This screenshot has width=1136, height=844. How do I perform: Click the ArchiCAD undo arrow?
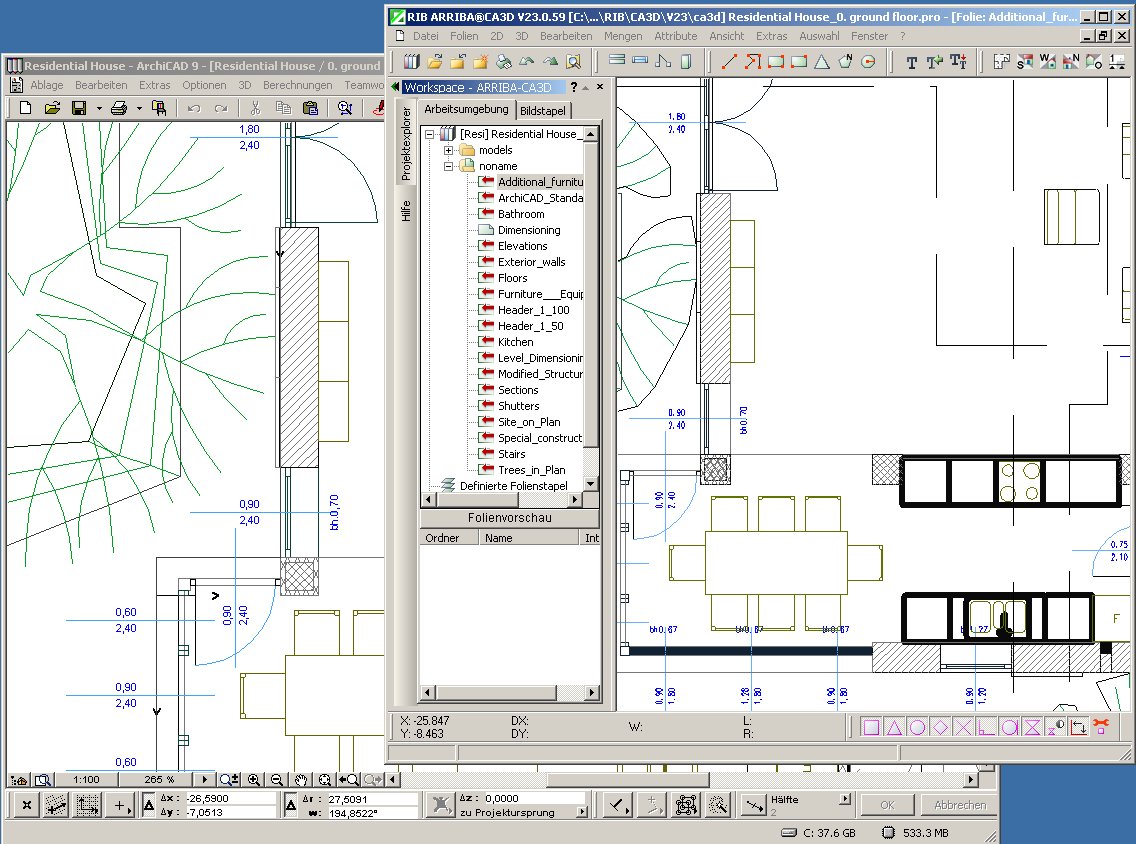(x=193, y=108)
